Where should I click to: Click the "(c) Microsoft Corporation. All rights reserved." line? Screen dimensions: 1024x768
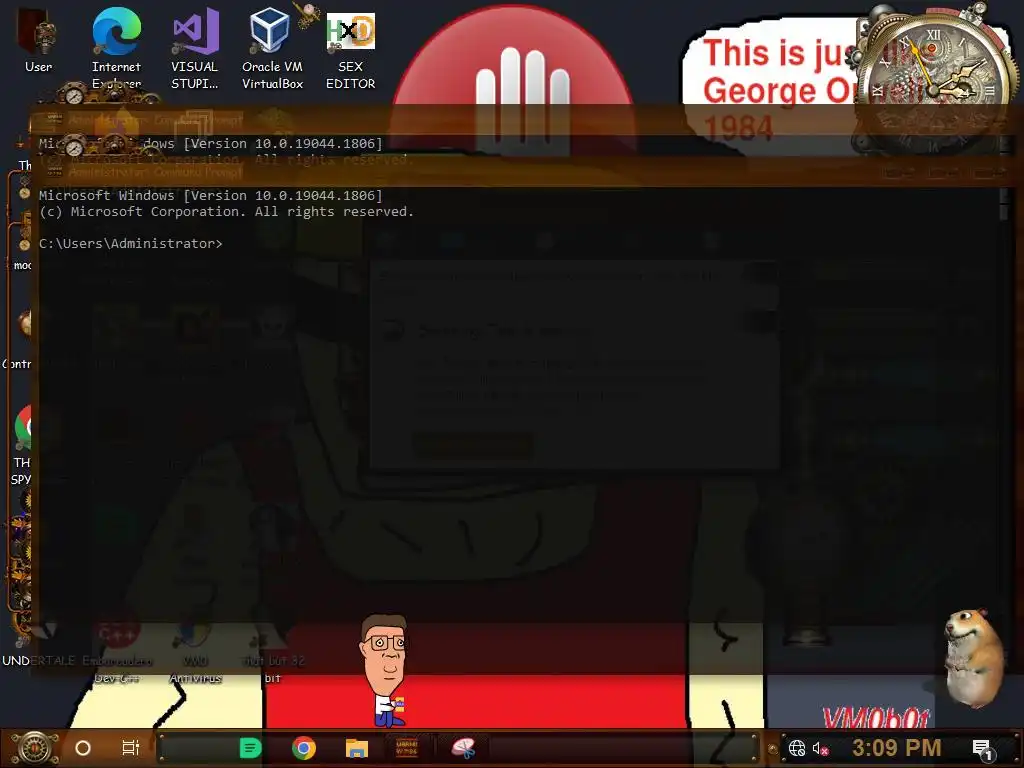(226, 212)
